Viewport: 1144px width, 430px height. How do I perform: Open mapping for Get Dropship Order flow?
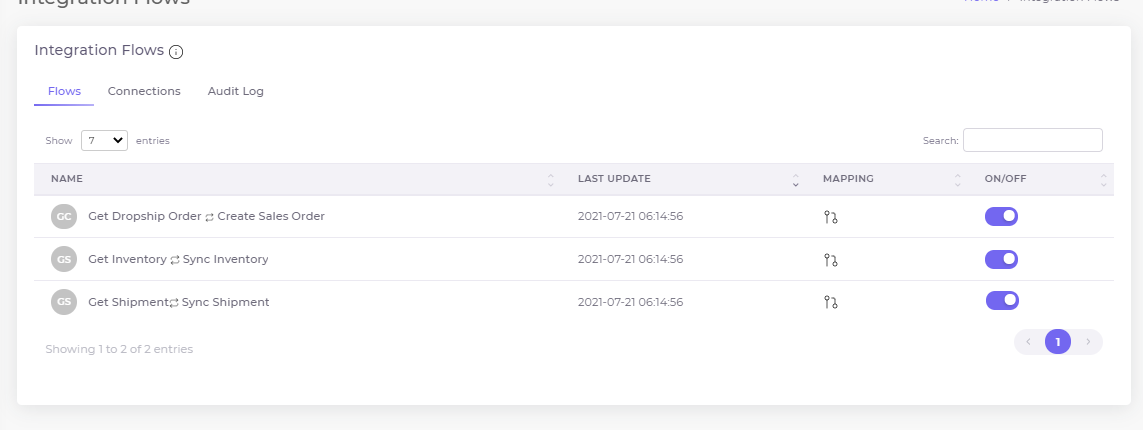[x=830, y=217]
